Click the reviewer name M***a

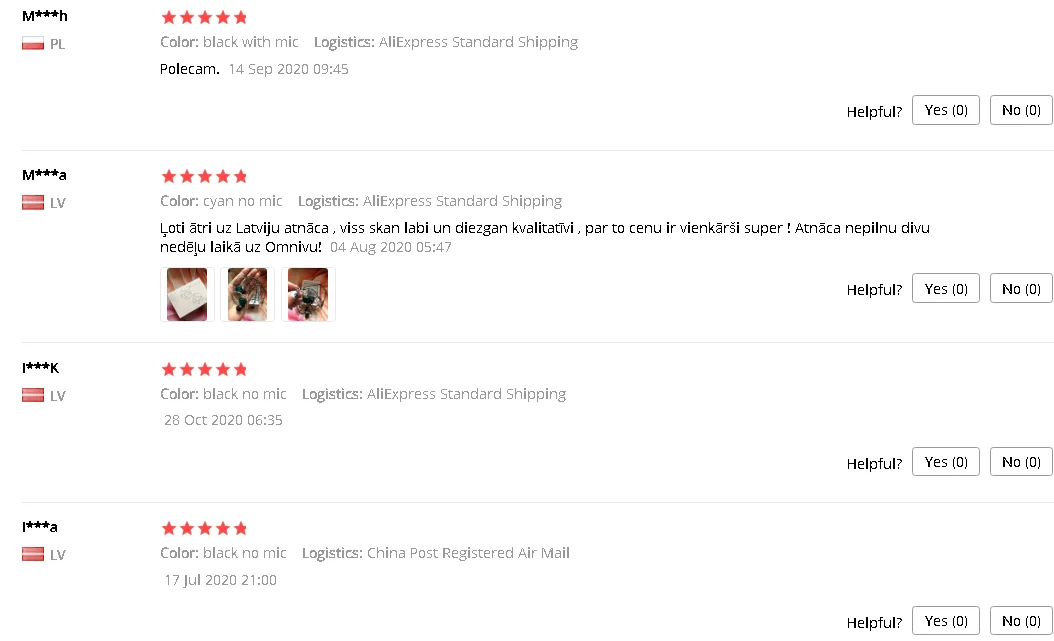click(44, 175)
